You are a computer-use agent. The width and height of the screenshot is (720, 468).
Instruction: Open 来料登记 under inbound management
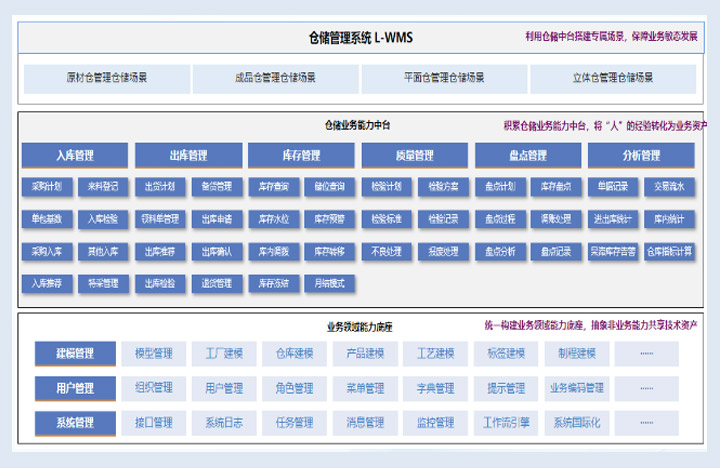click(x=103, y=186)
